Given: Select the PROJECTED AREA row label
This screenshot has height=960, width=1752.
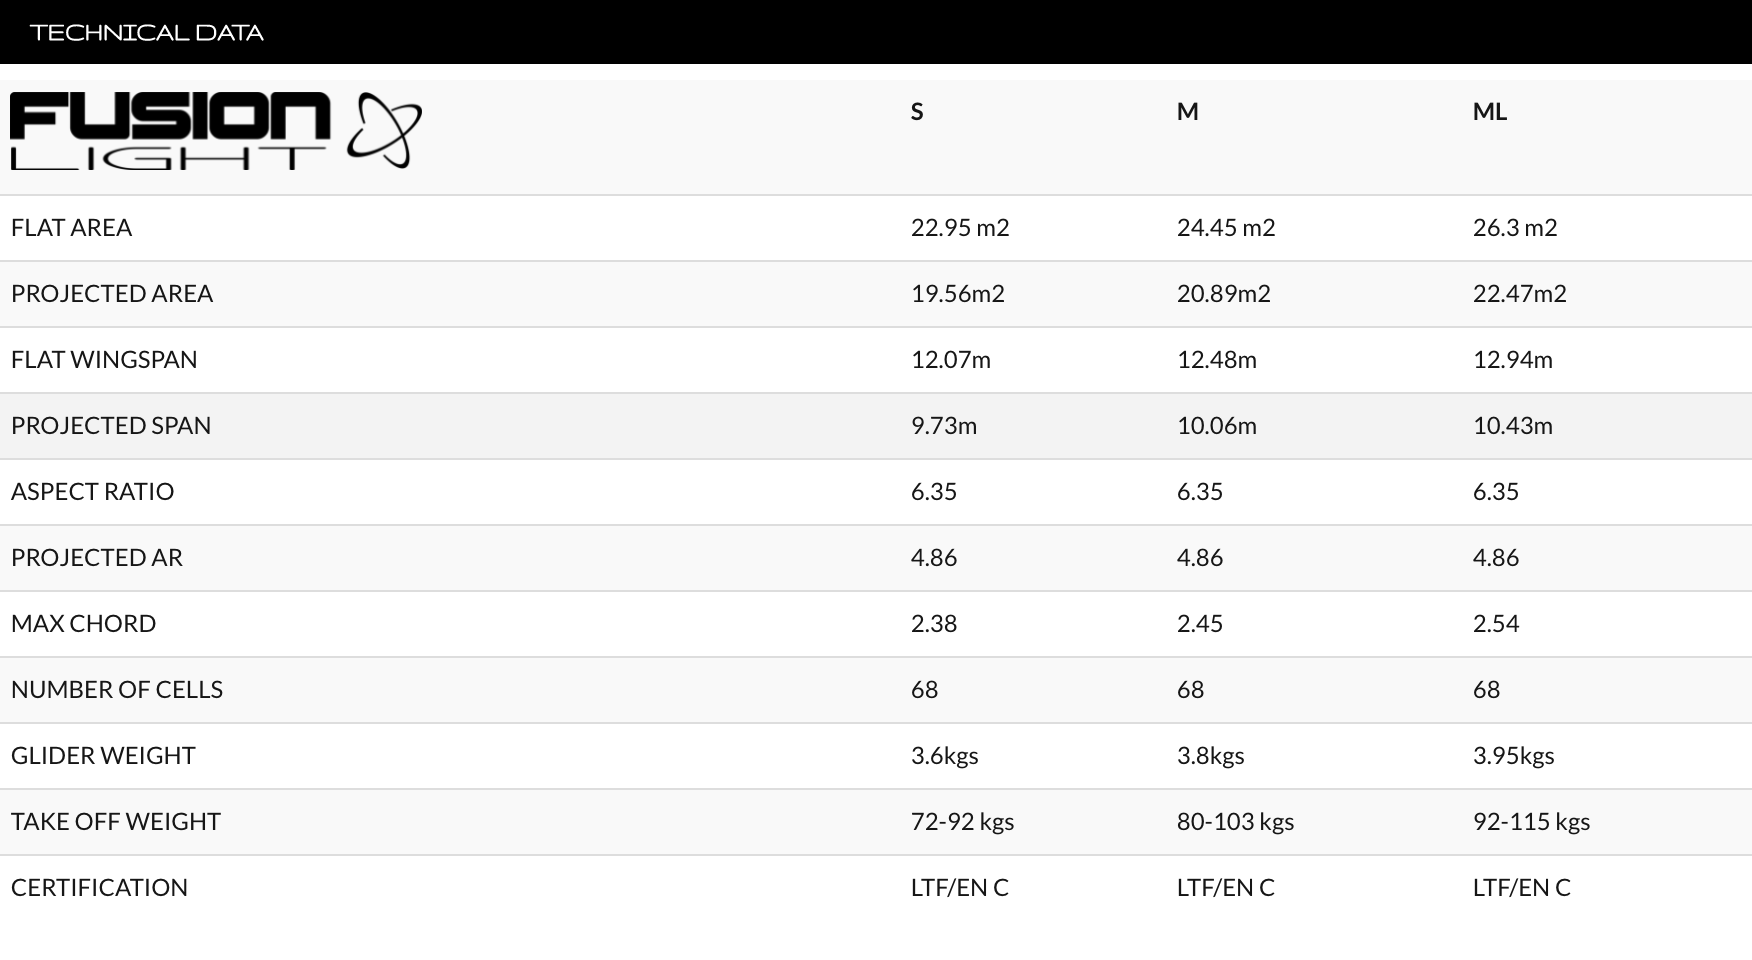Looking at the screenshot, I should 112,293.
